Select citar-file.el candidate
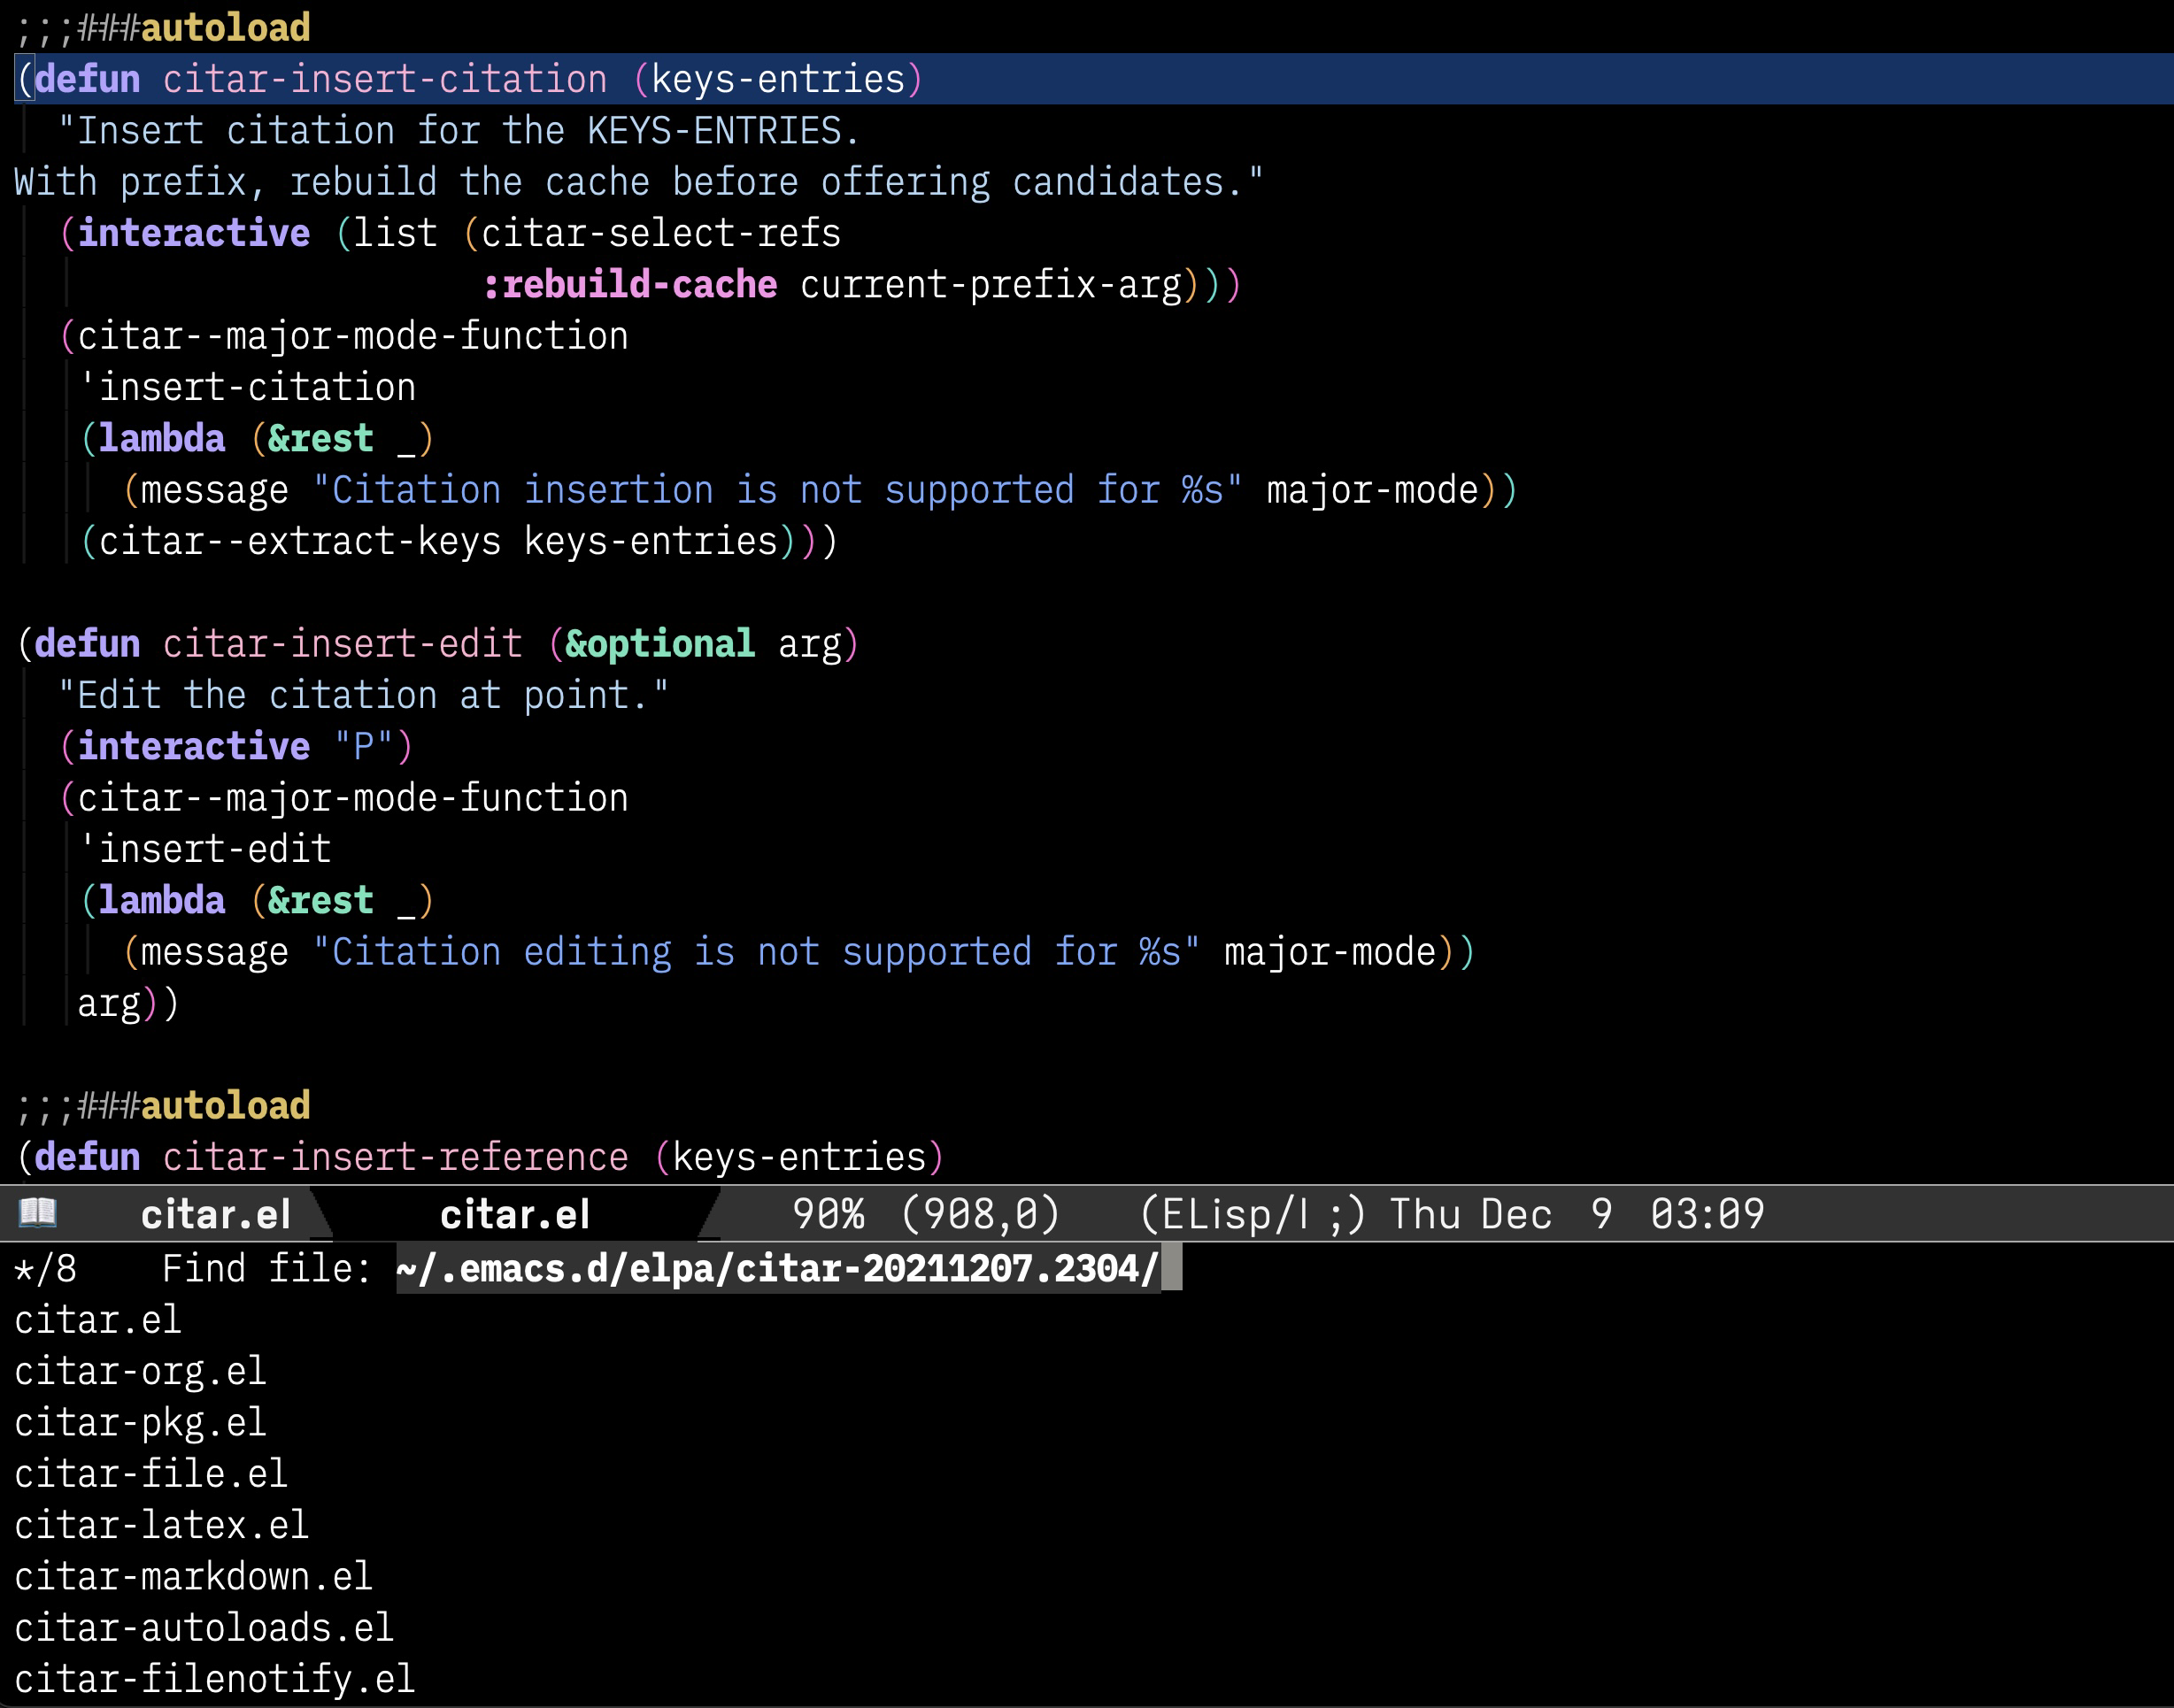2174x1708 pixels. 151,1473
